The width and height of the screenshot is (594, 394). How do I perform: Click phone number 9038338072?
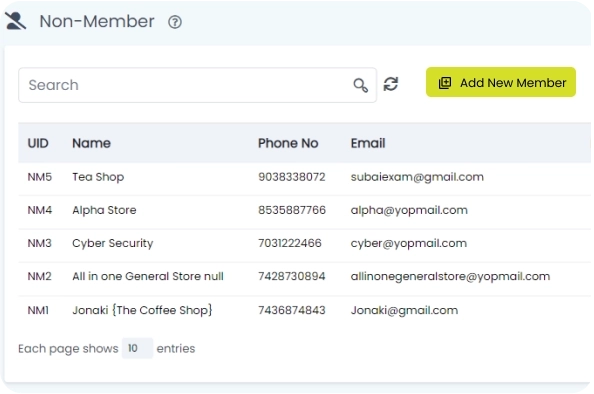pyautogui.click(x=292, y=177)
